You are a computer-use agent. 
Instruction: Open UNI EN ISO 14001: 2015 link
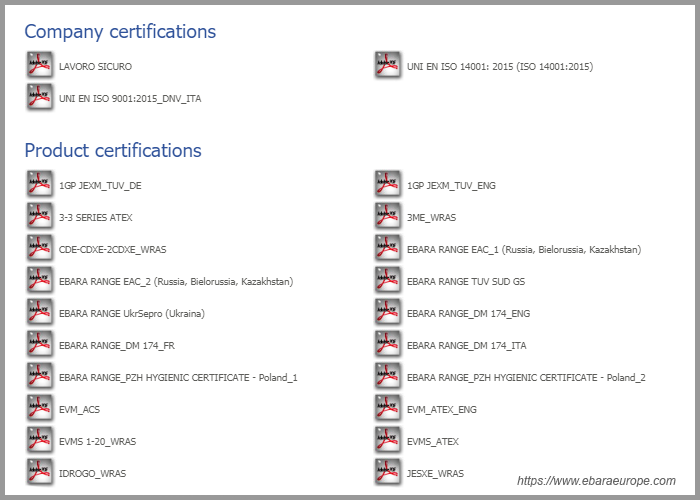pyautogui.click(x=500, y=67)
